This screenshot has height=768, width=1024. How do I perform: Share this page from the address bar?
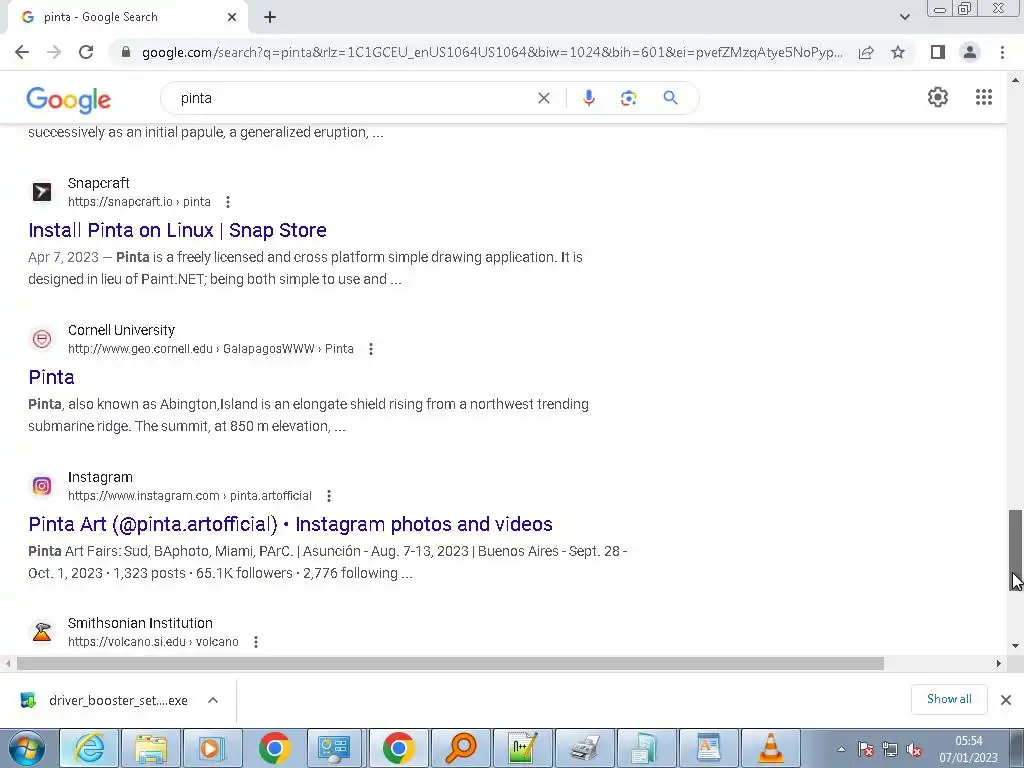click(x=866, y=52)
